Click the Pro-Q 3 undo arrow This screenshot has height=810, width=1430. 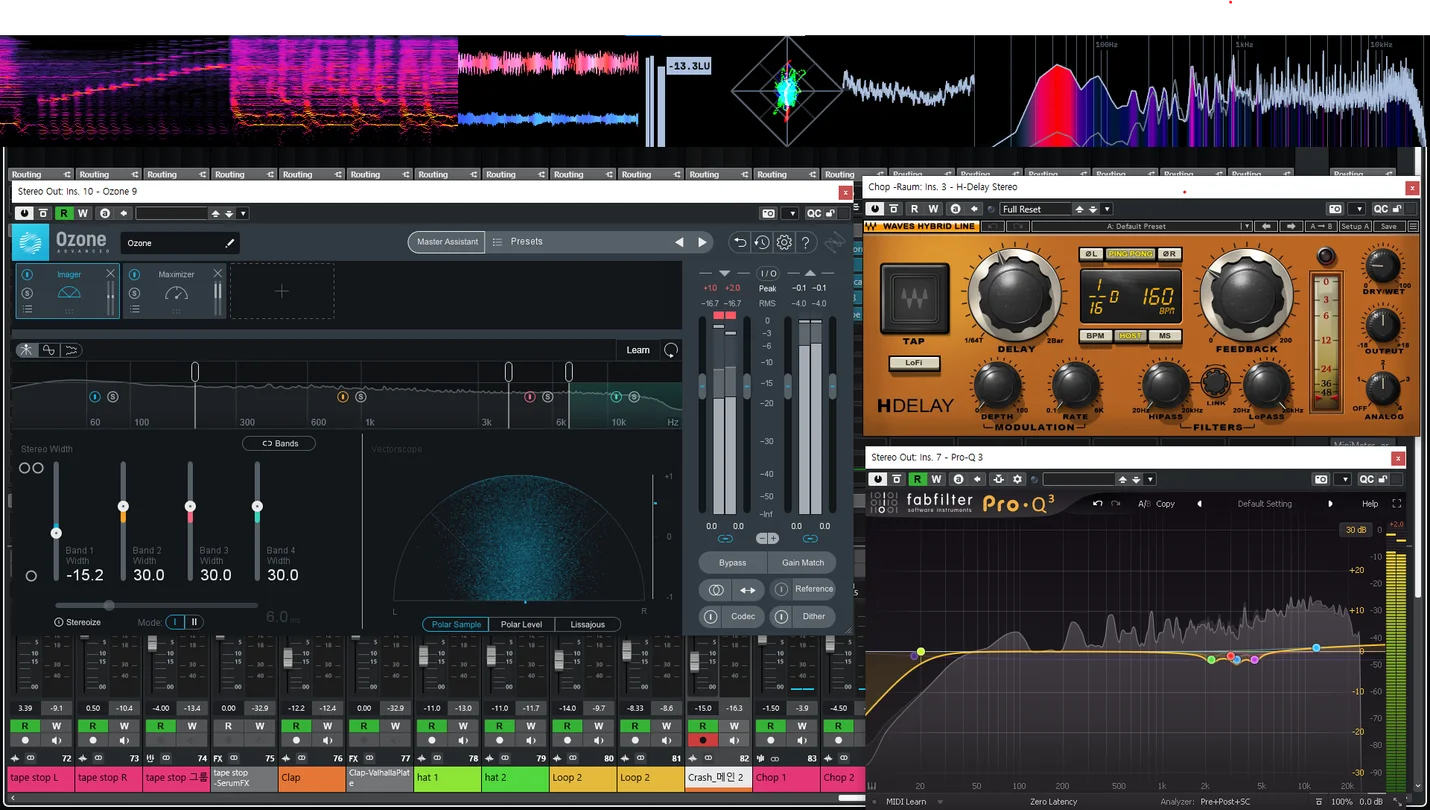coord(1097,504)
